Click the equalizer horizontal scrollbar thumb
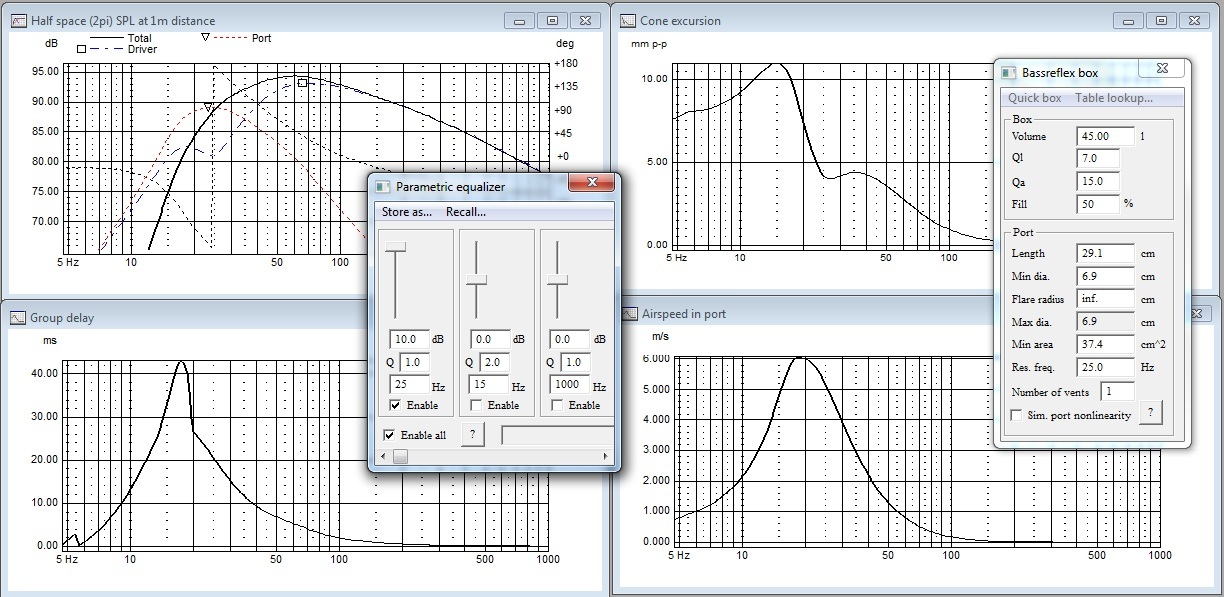The image size is (1224, 597). (400, 457)
